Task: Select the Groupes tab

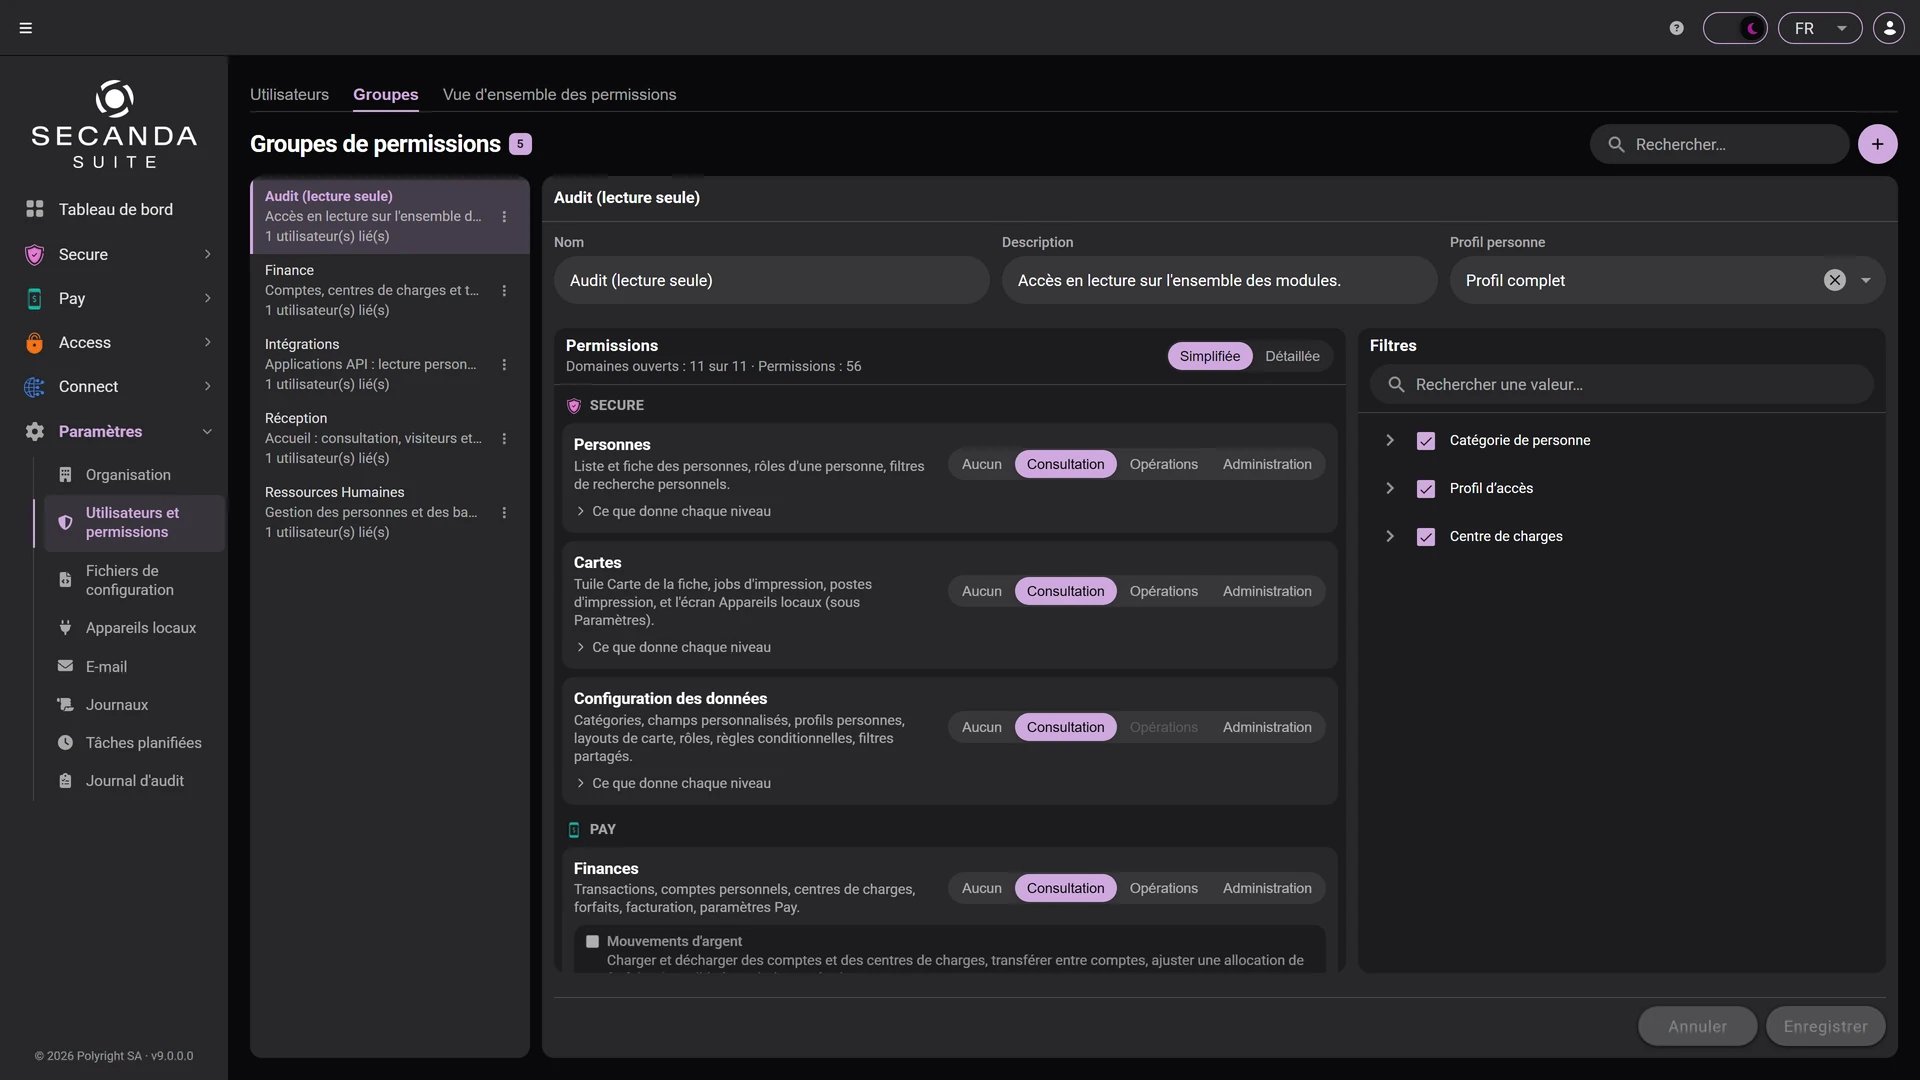Action: coord(385,94)
